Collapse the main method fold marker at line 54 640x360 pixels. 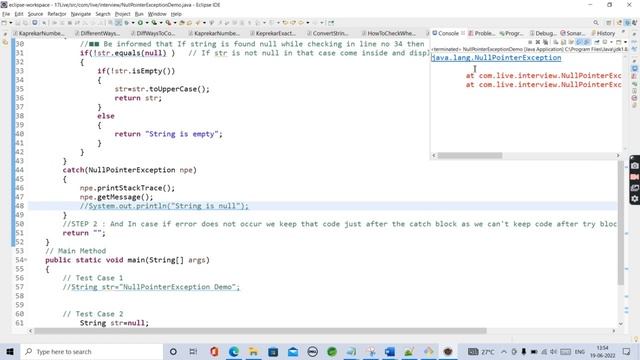click(26, 260)
